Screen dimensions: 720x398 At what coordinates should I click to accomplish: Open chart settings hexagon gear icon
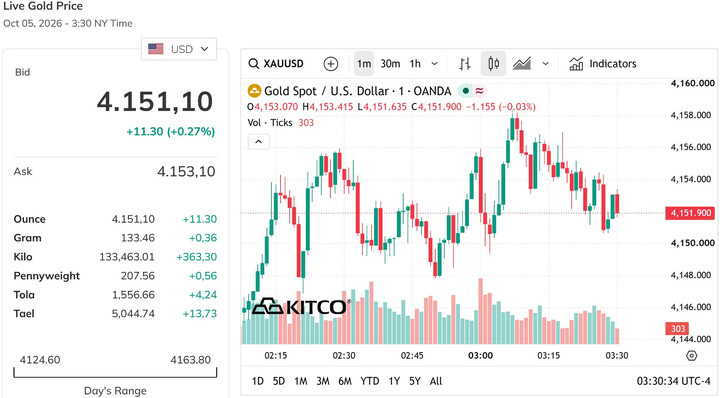point(692,355)
